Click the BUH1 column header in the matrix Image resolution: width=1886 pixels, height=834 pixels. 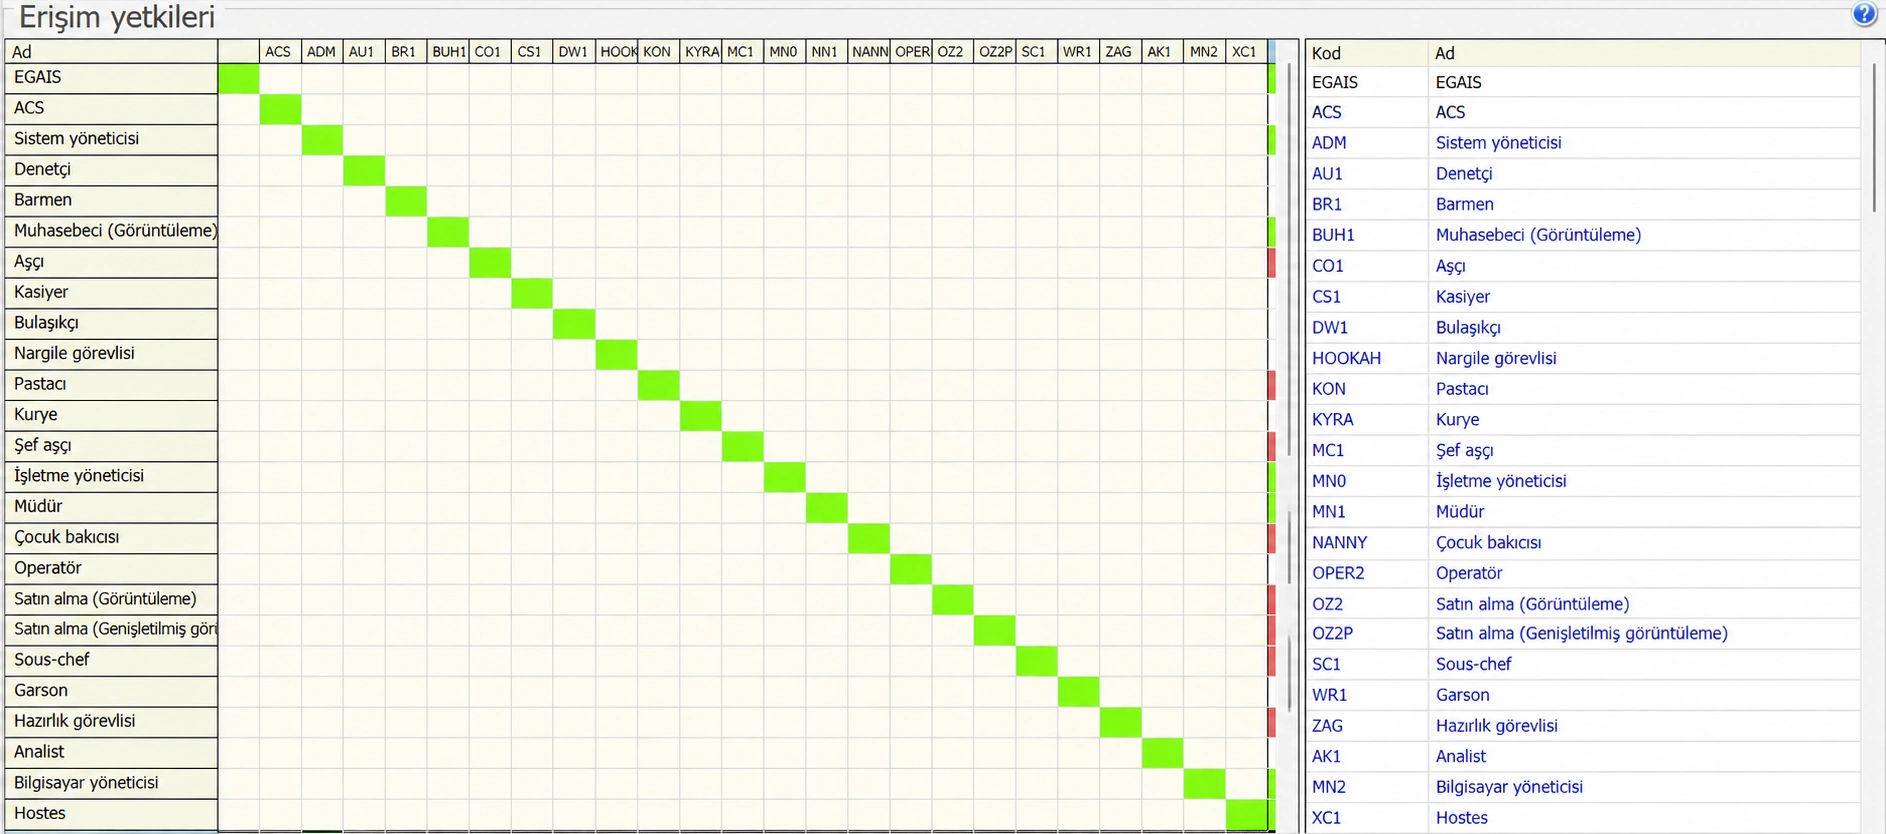pyautogui.click(x=448, y=52)
